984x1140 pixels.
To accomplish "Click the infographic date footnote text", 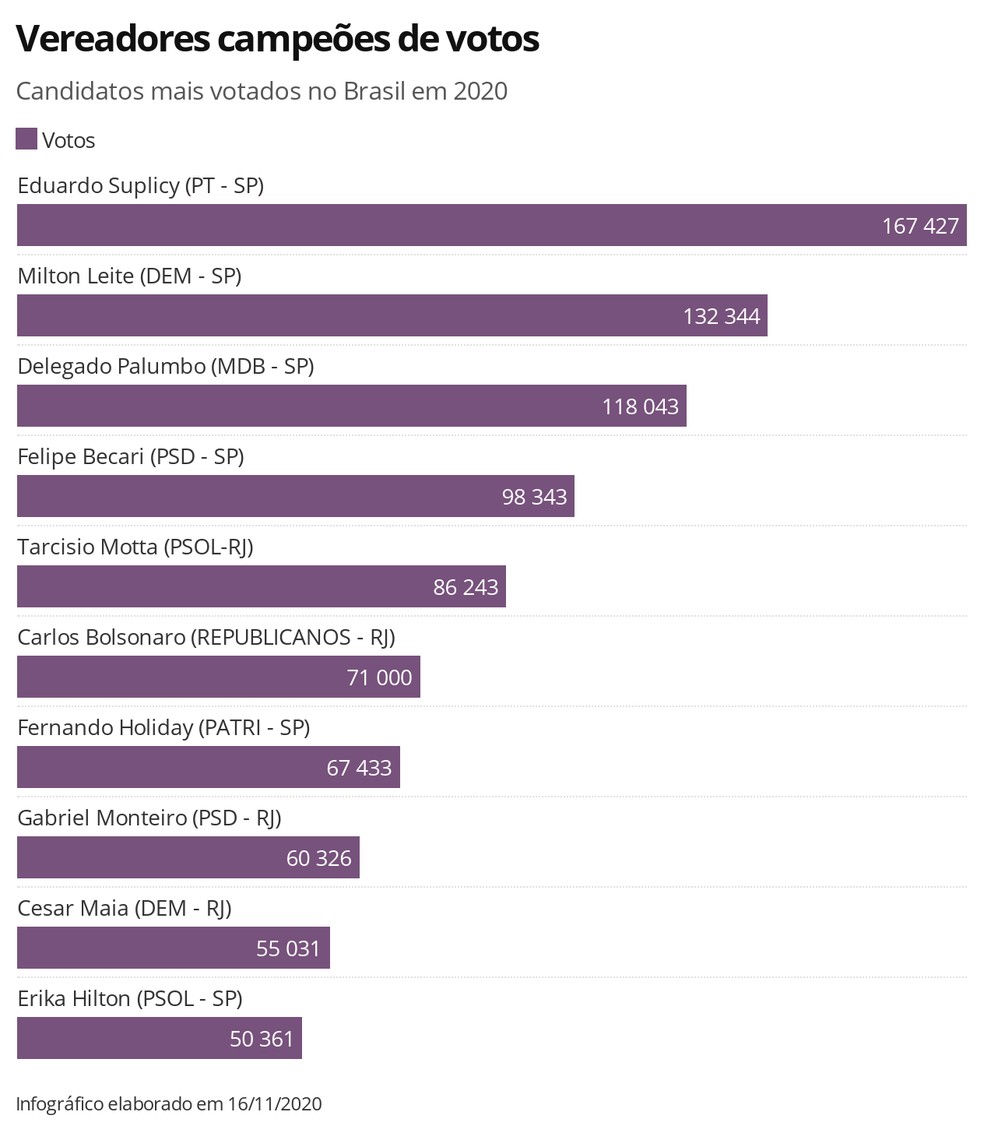I will [169, 1103].
